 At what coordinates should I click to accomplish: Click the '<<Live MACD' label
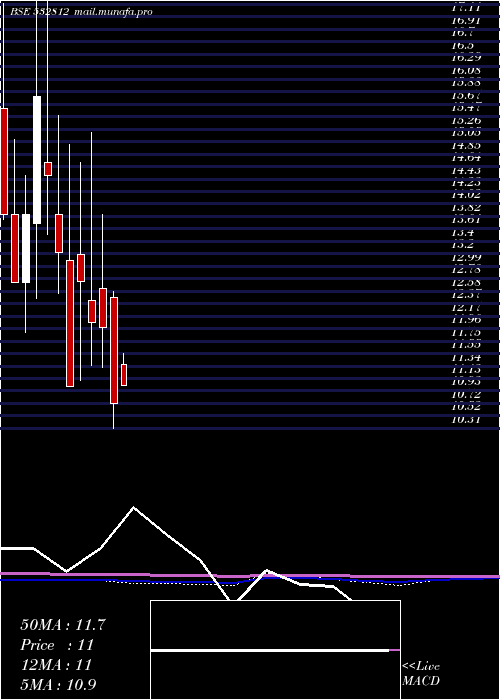421,673
